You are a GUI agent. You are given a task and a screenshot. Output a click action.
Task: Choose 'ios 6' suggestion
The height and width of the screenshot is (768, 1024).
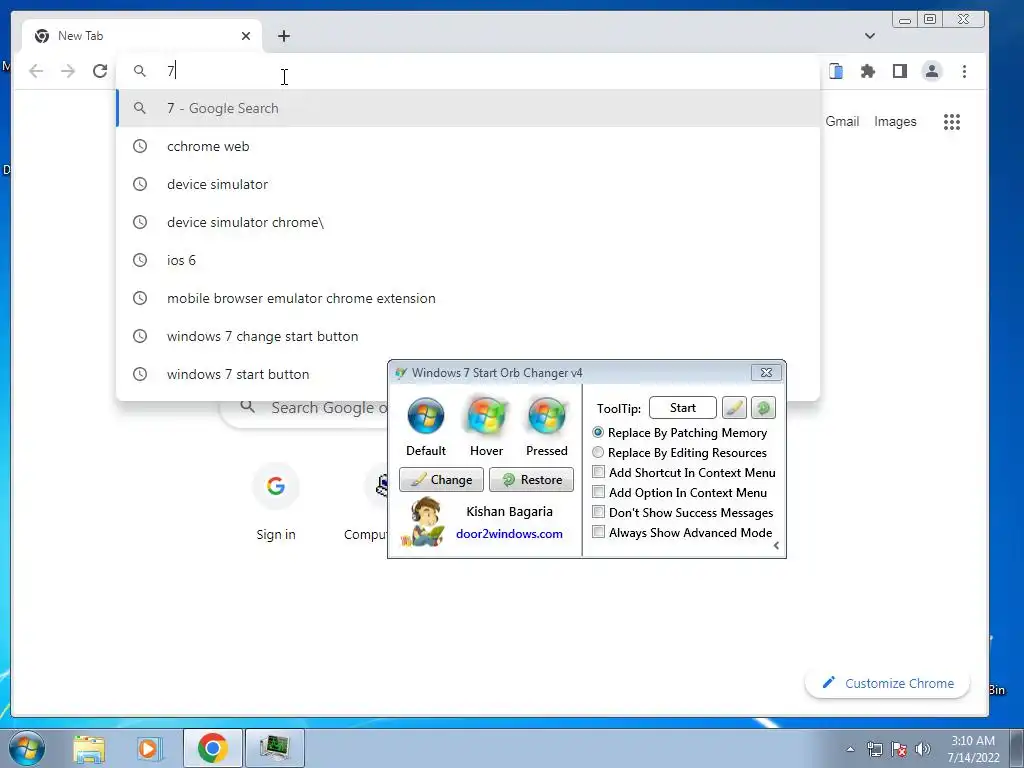[468, 260]
